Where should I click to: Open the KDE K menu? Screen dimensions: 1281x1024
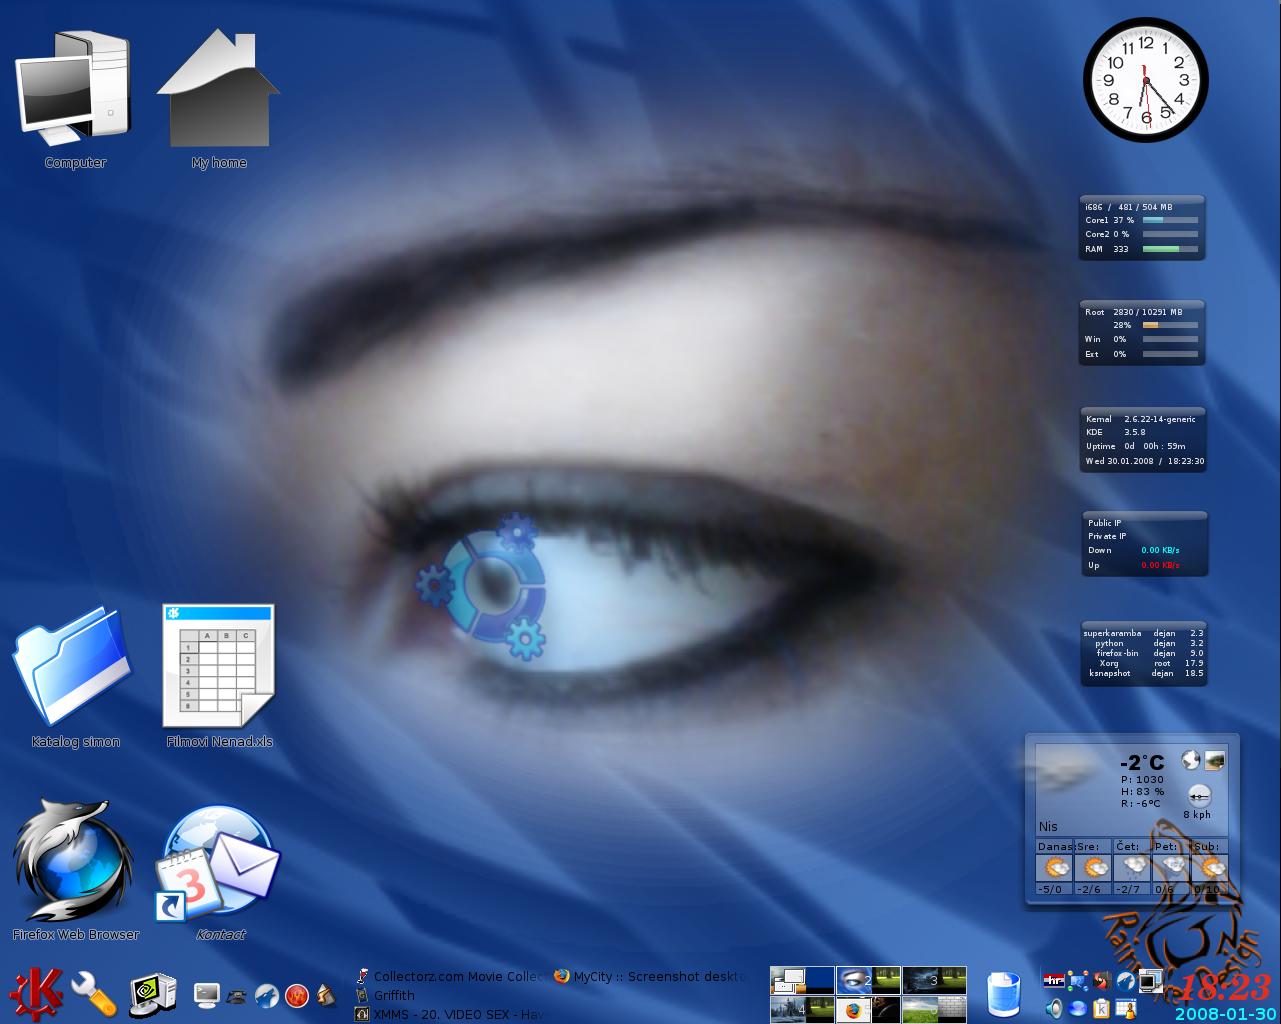pos(34,993)
